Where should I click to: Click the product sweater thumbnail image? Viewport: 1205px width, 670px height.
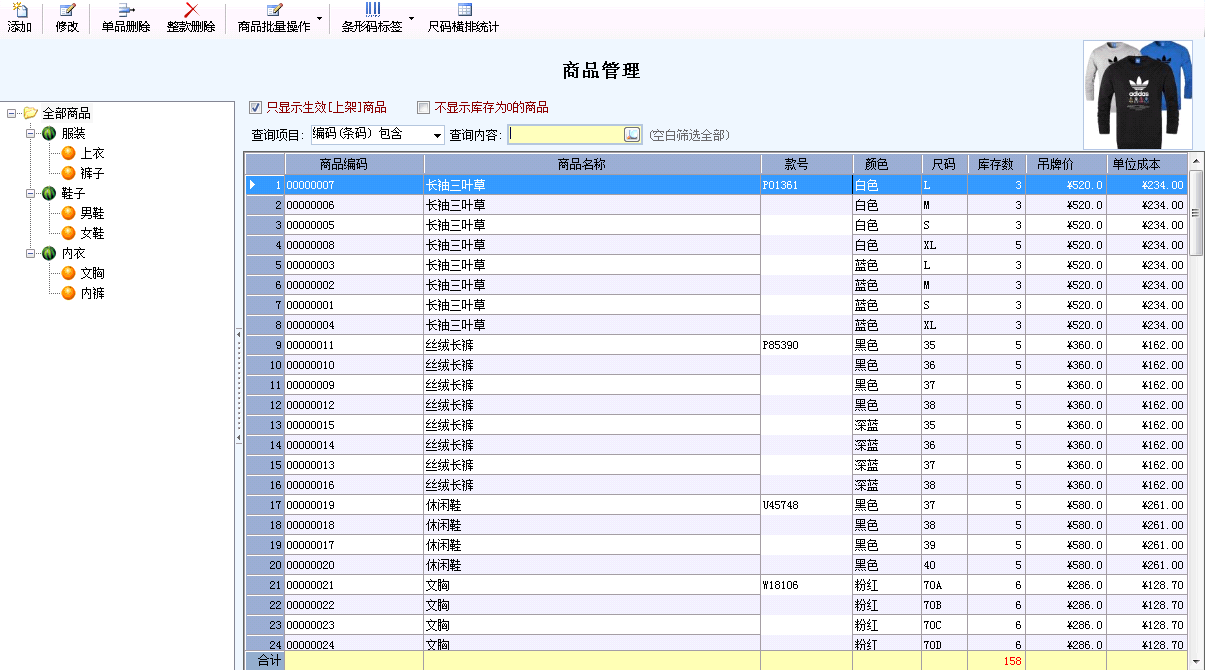[1138, 94]
